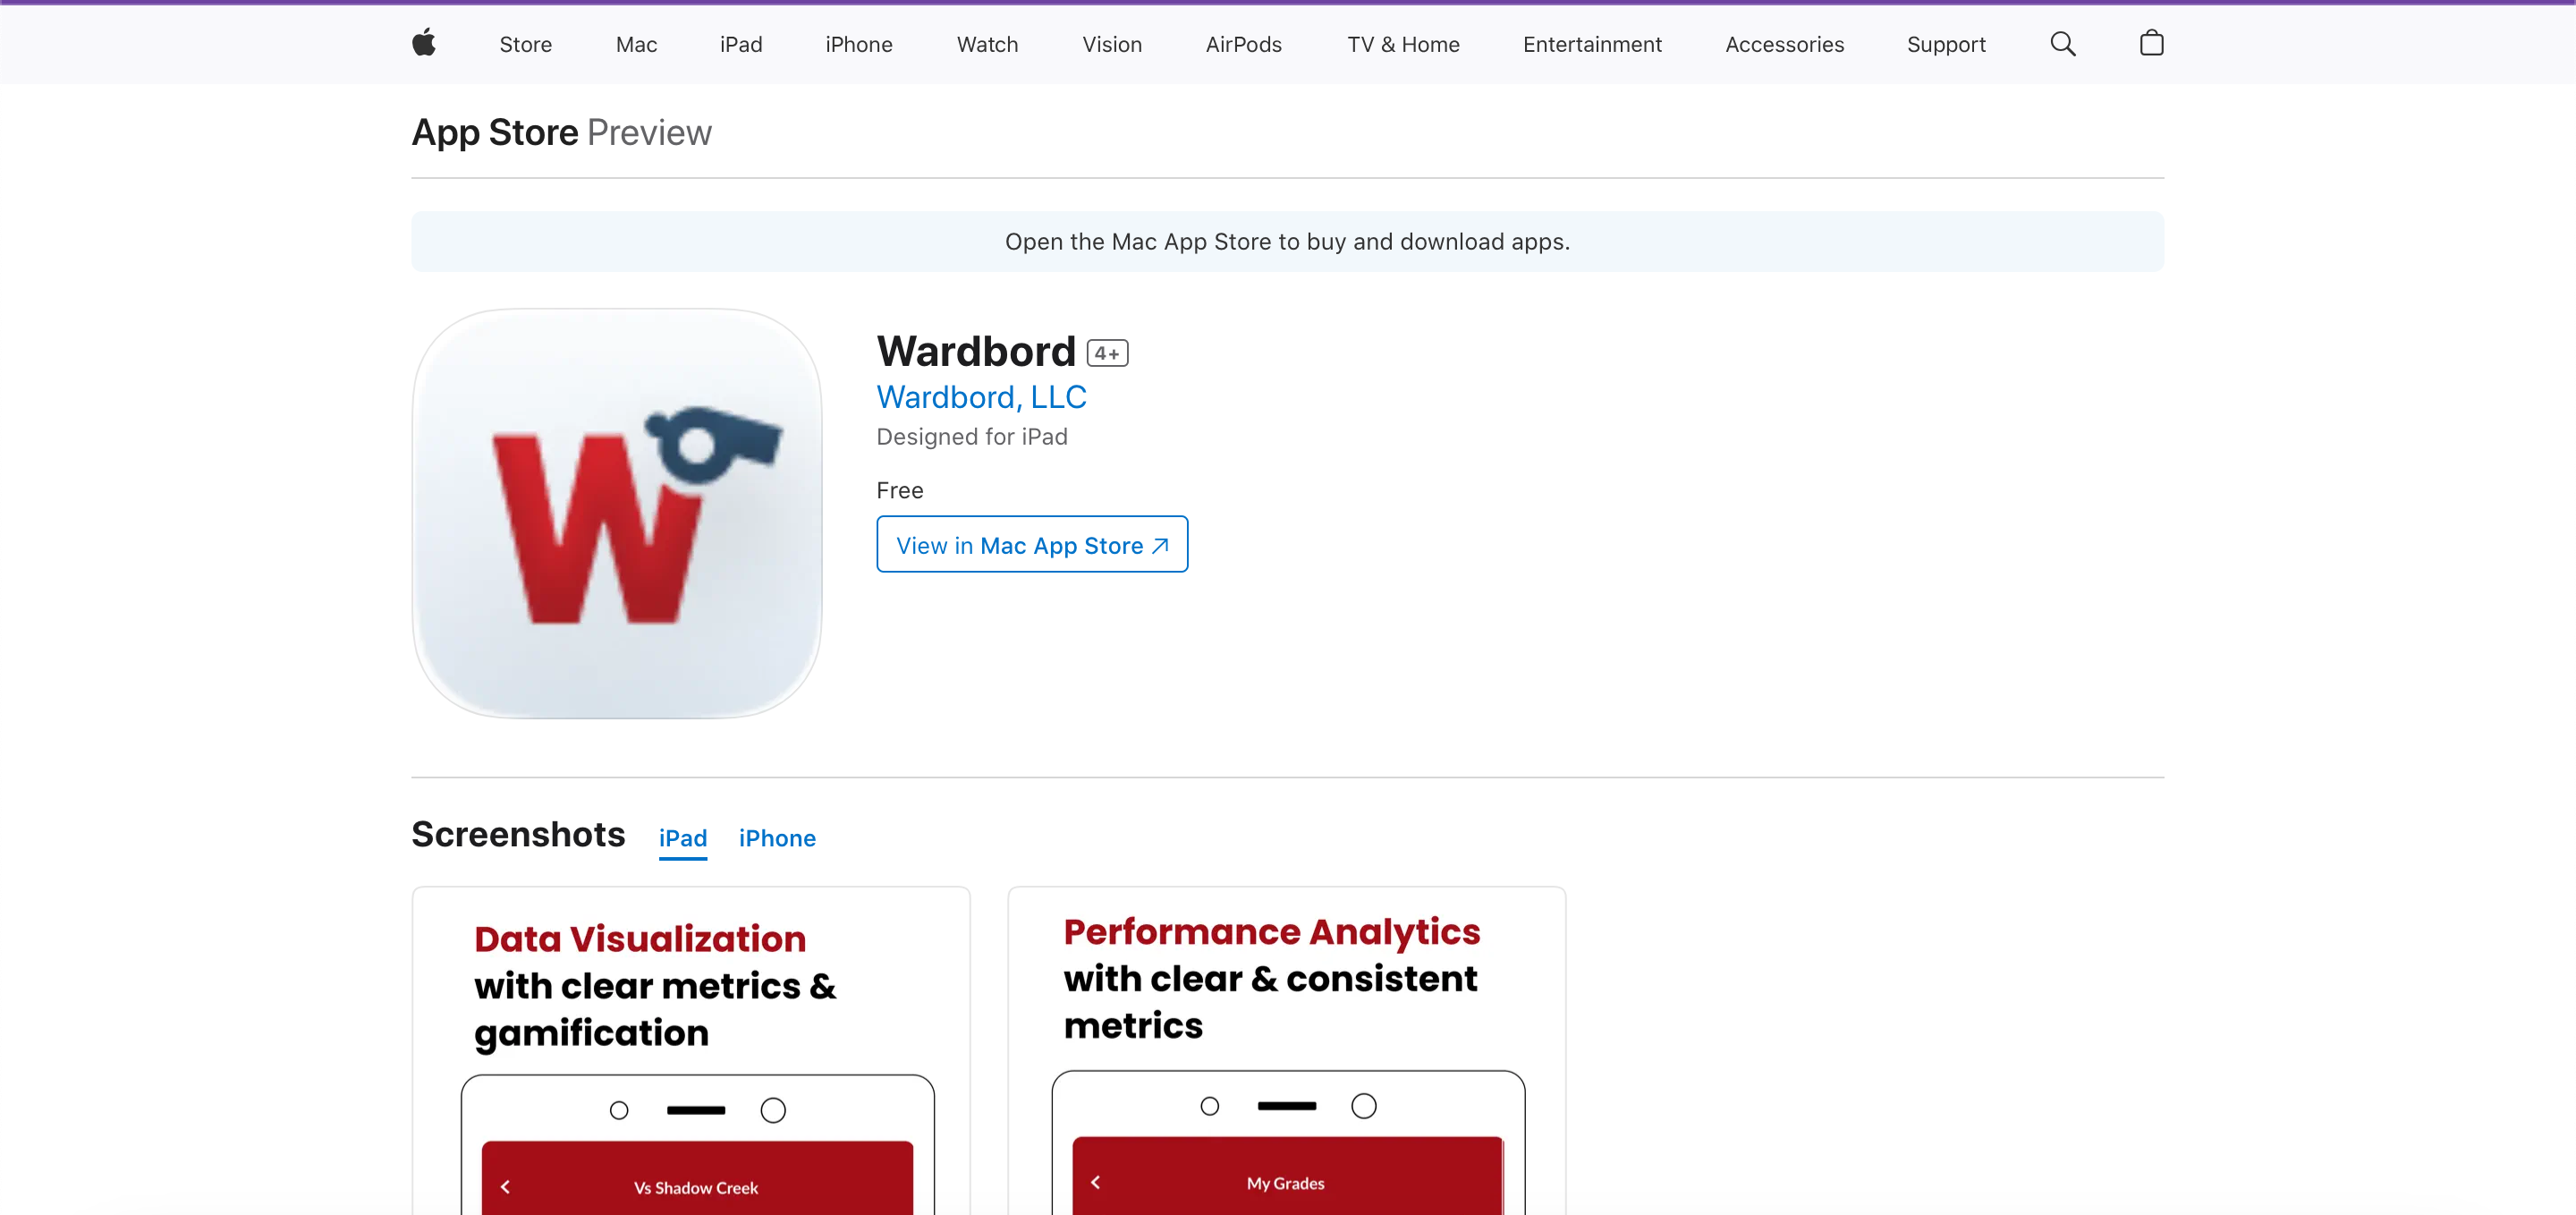Click the 'Preview' heading text
Screen dimensions: 2576x1215
click(649, 132)
